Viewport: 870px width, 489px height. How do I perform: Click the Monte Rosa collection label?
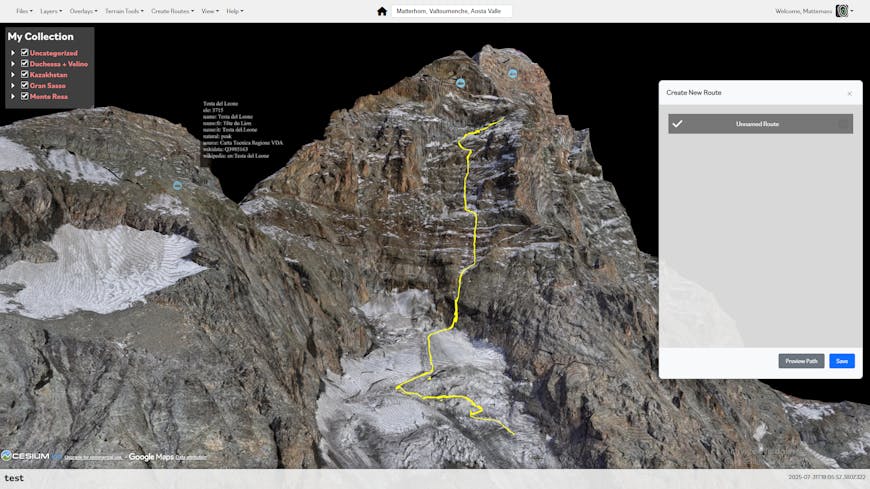pyautogui.click(x=49, y=96)
